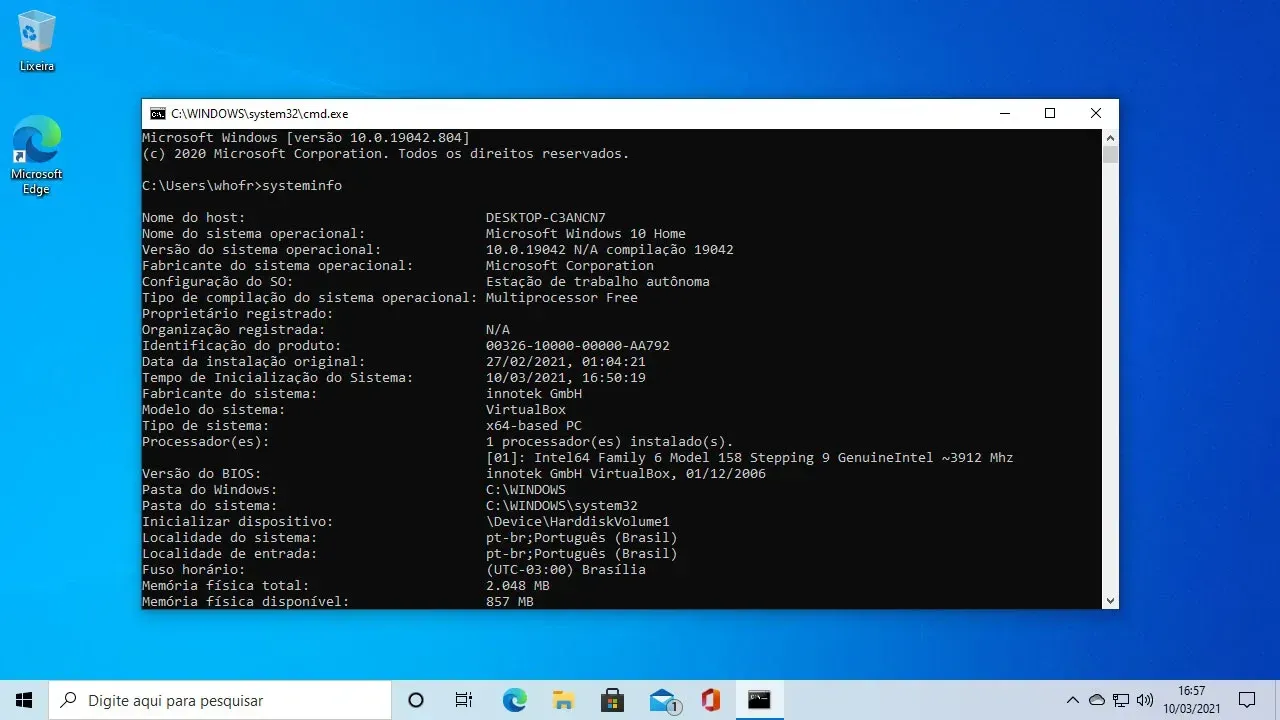Click the taskbar clock showing 16:57
This screenshot has height=720, width=1280.
[1191, 700]
